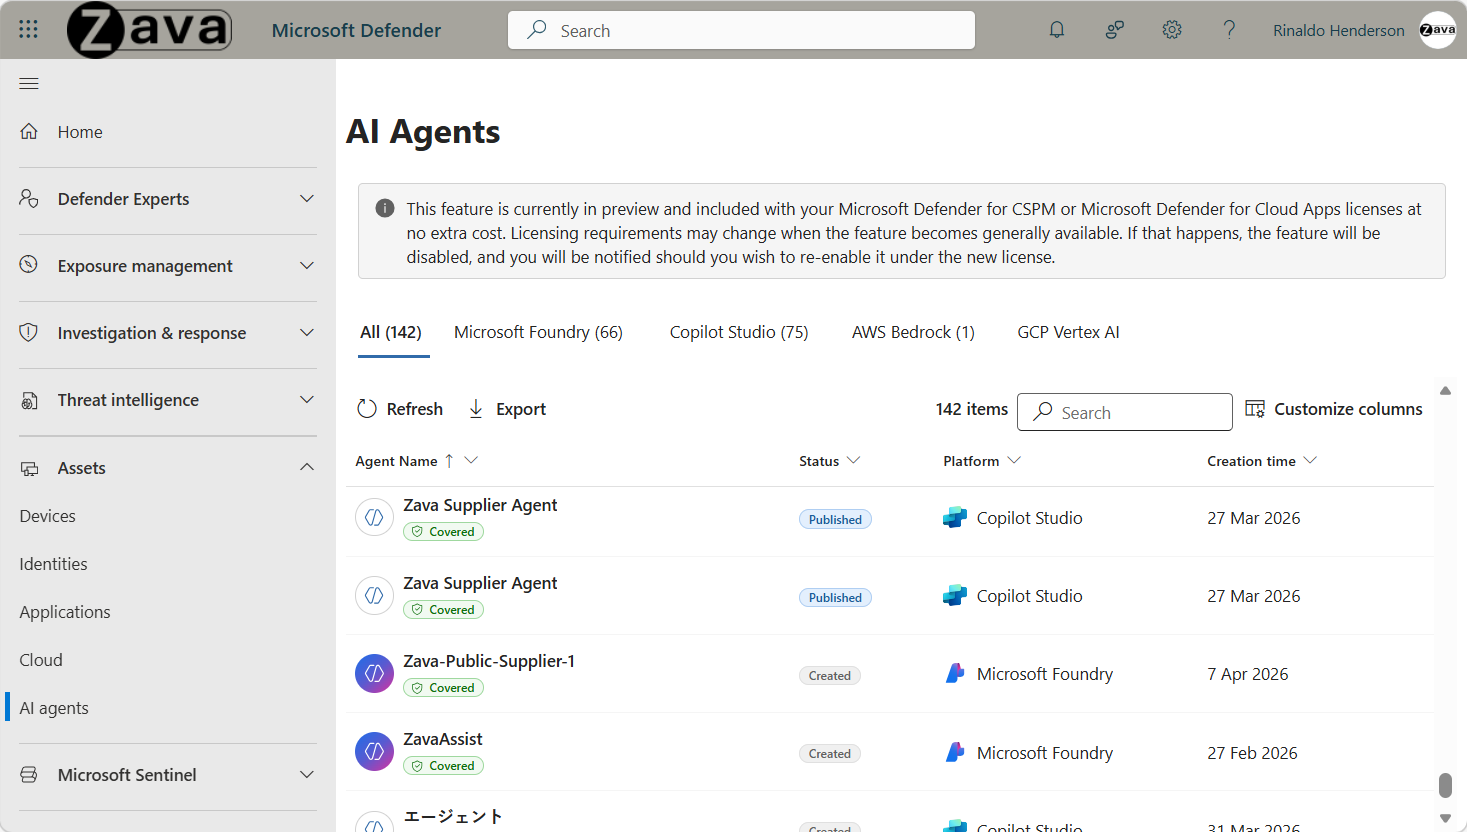Open the Platform column dropdown chevron

point(1014,460)
